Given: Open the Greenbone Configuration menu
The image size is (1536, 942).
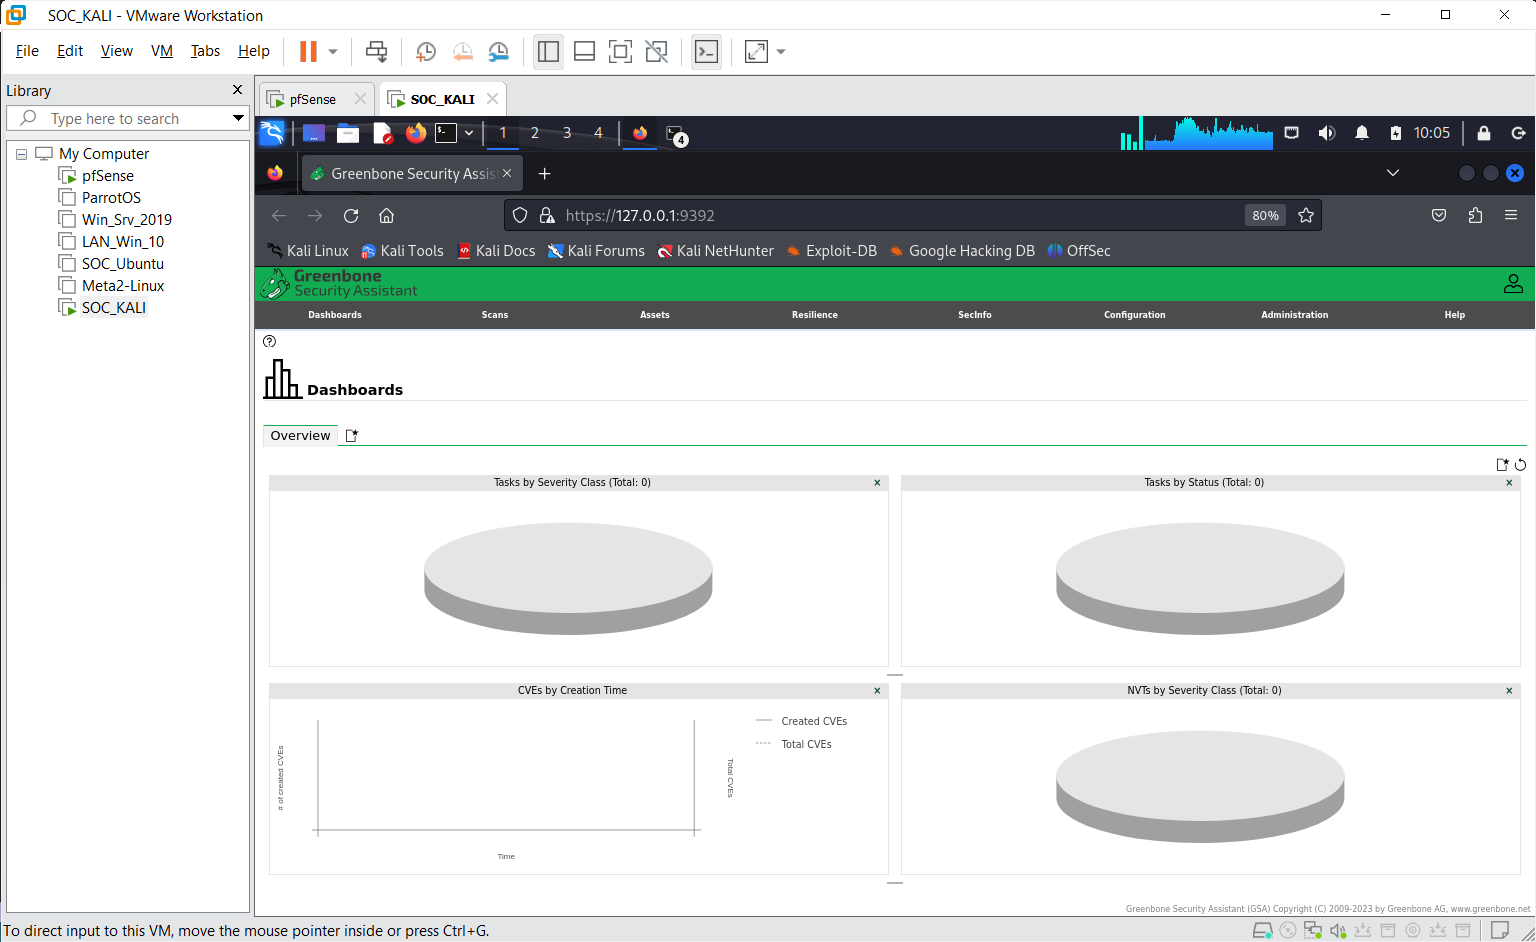Looking at the screenshot, I should (1135, 315).
